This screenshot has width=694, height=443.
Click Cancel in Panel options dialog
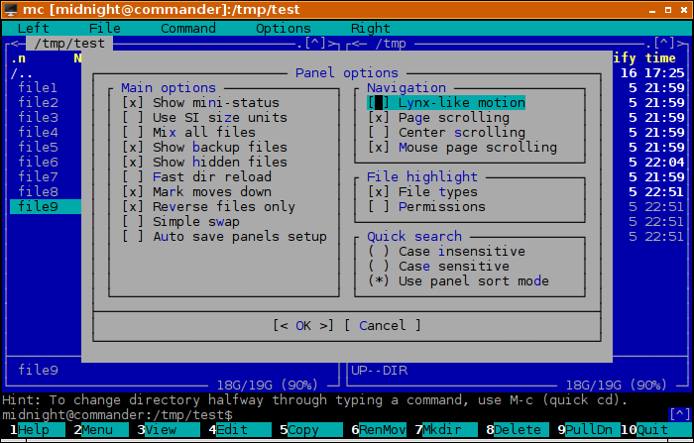click(382, 325)
